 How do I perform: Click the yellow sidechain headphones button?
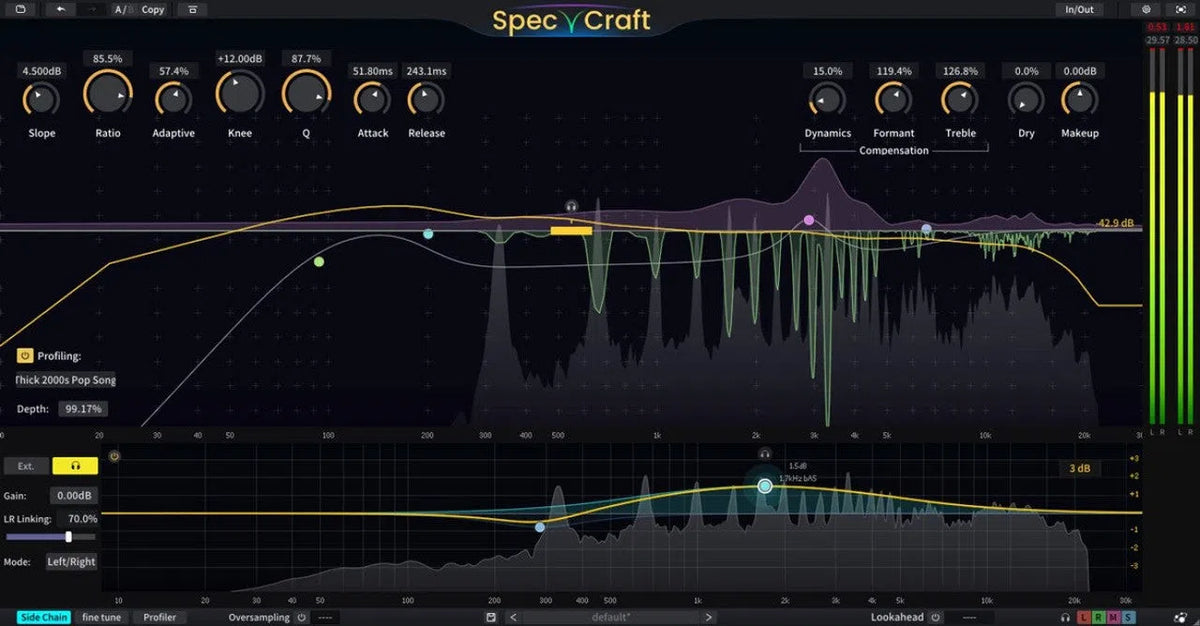click(x=75, y=466)
